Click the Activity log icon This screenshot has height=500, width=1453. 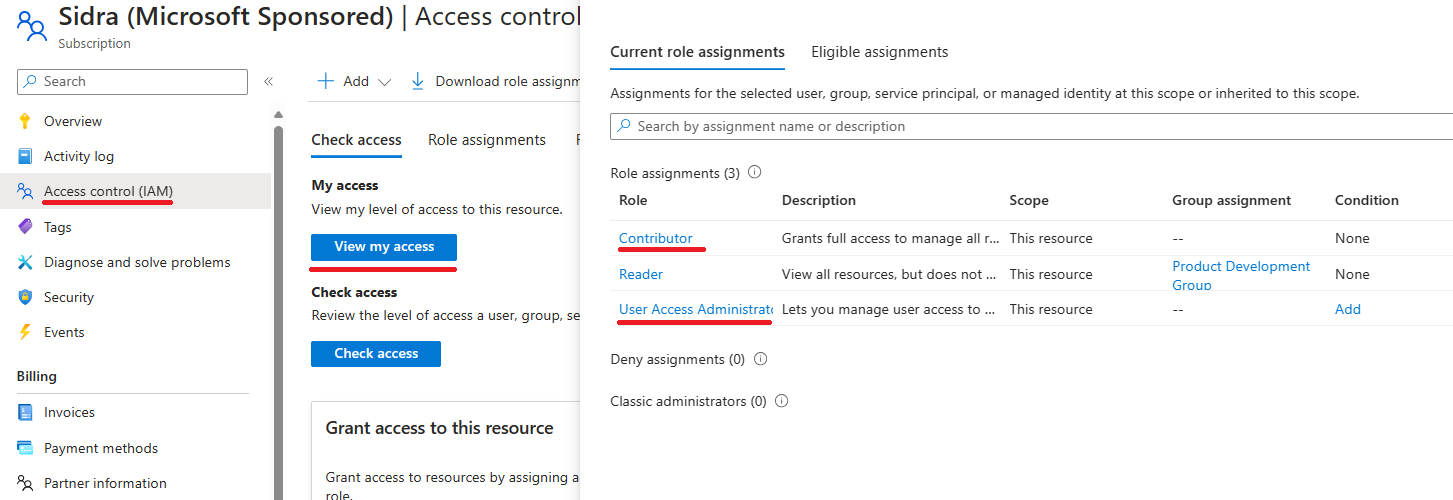click(x=26, y=156)
